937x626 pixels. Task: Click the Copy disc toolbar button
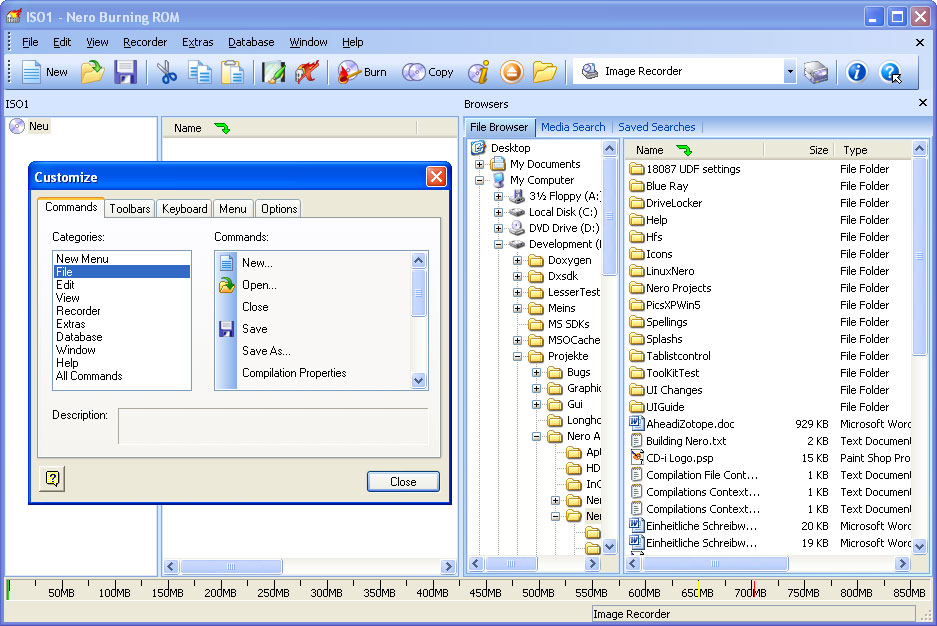pyautogui.click(x=428, y=72)
